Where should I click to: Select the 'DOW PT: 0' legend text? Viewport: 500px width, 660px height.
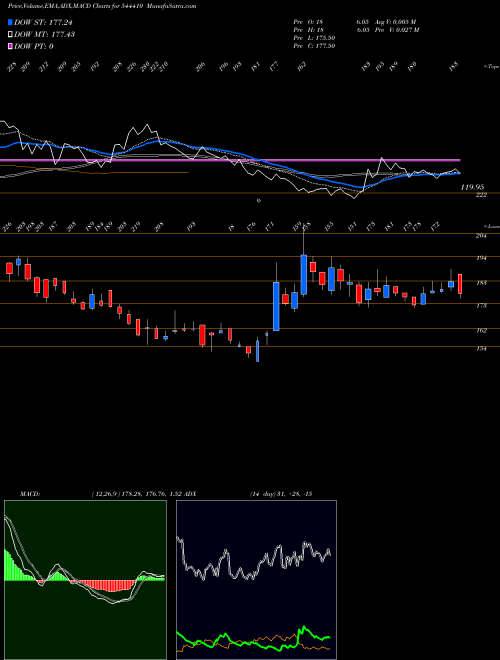pos(34,46)
